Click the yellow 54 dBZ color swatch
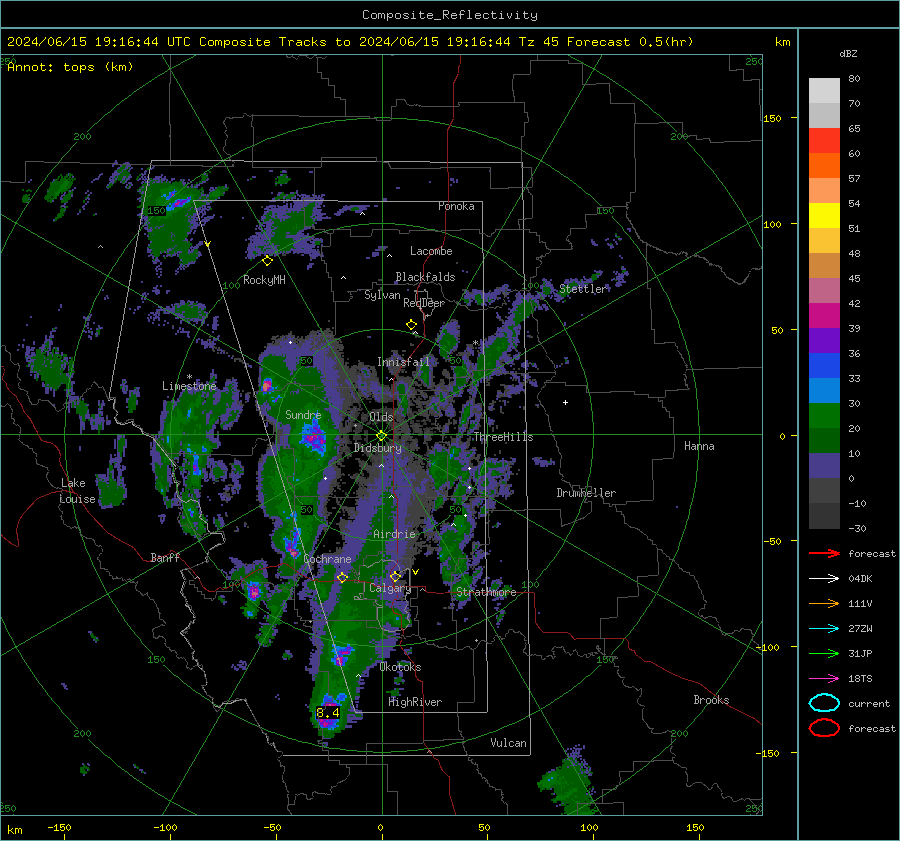This screenshot has height=841, width=900. [x=824, y=215]
